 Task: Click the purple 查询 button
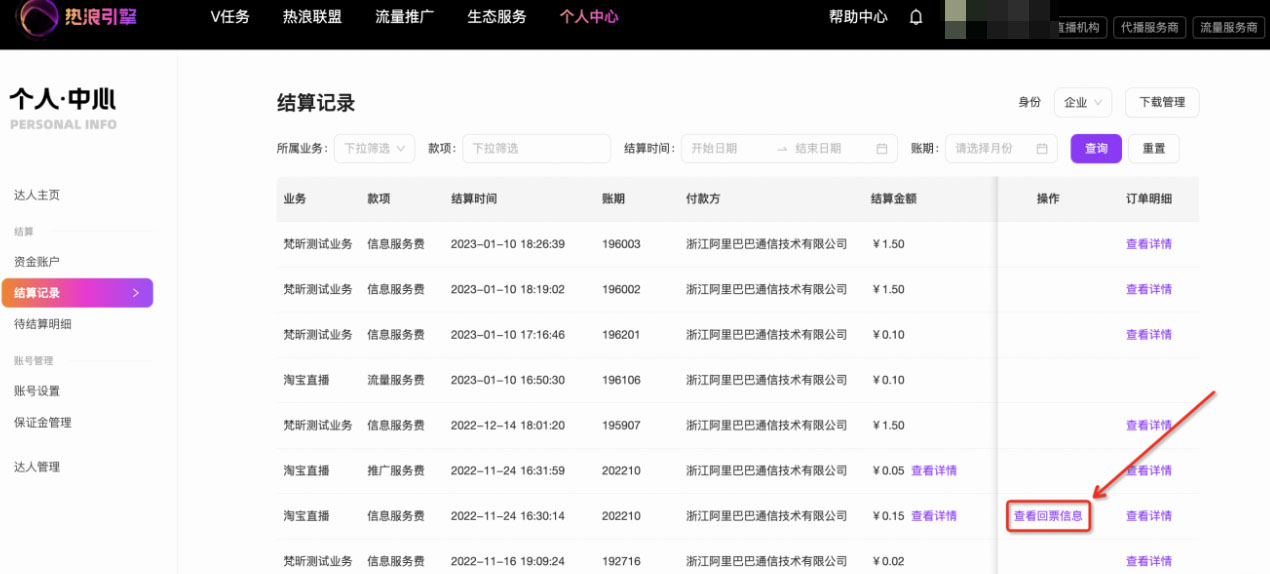click(x=1096, y=149)
